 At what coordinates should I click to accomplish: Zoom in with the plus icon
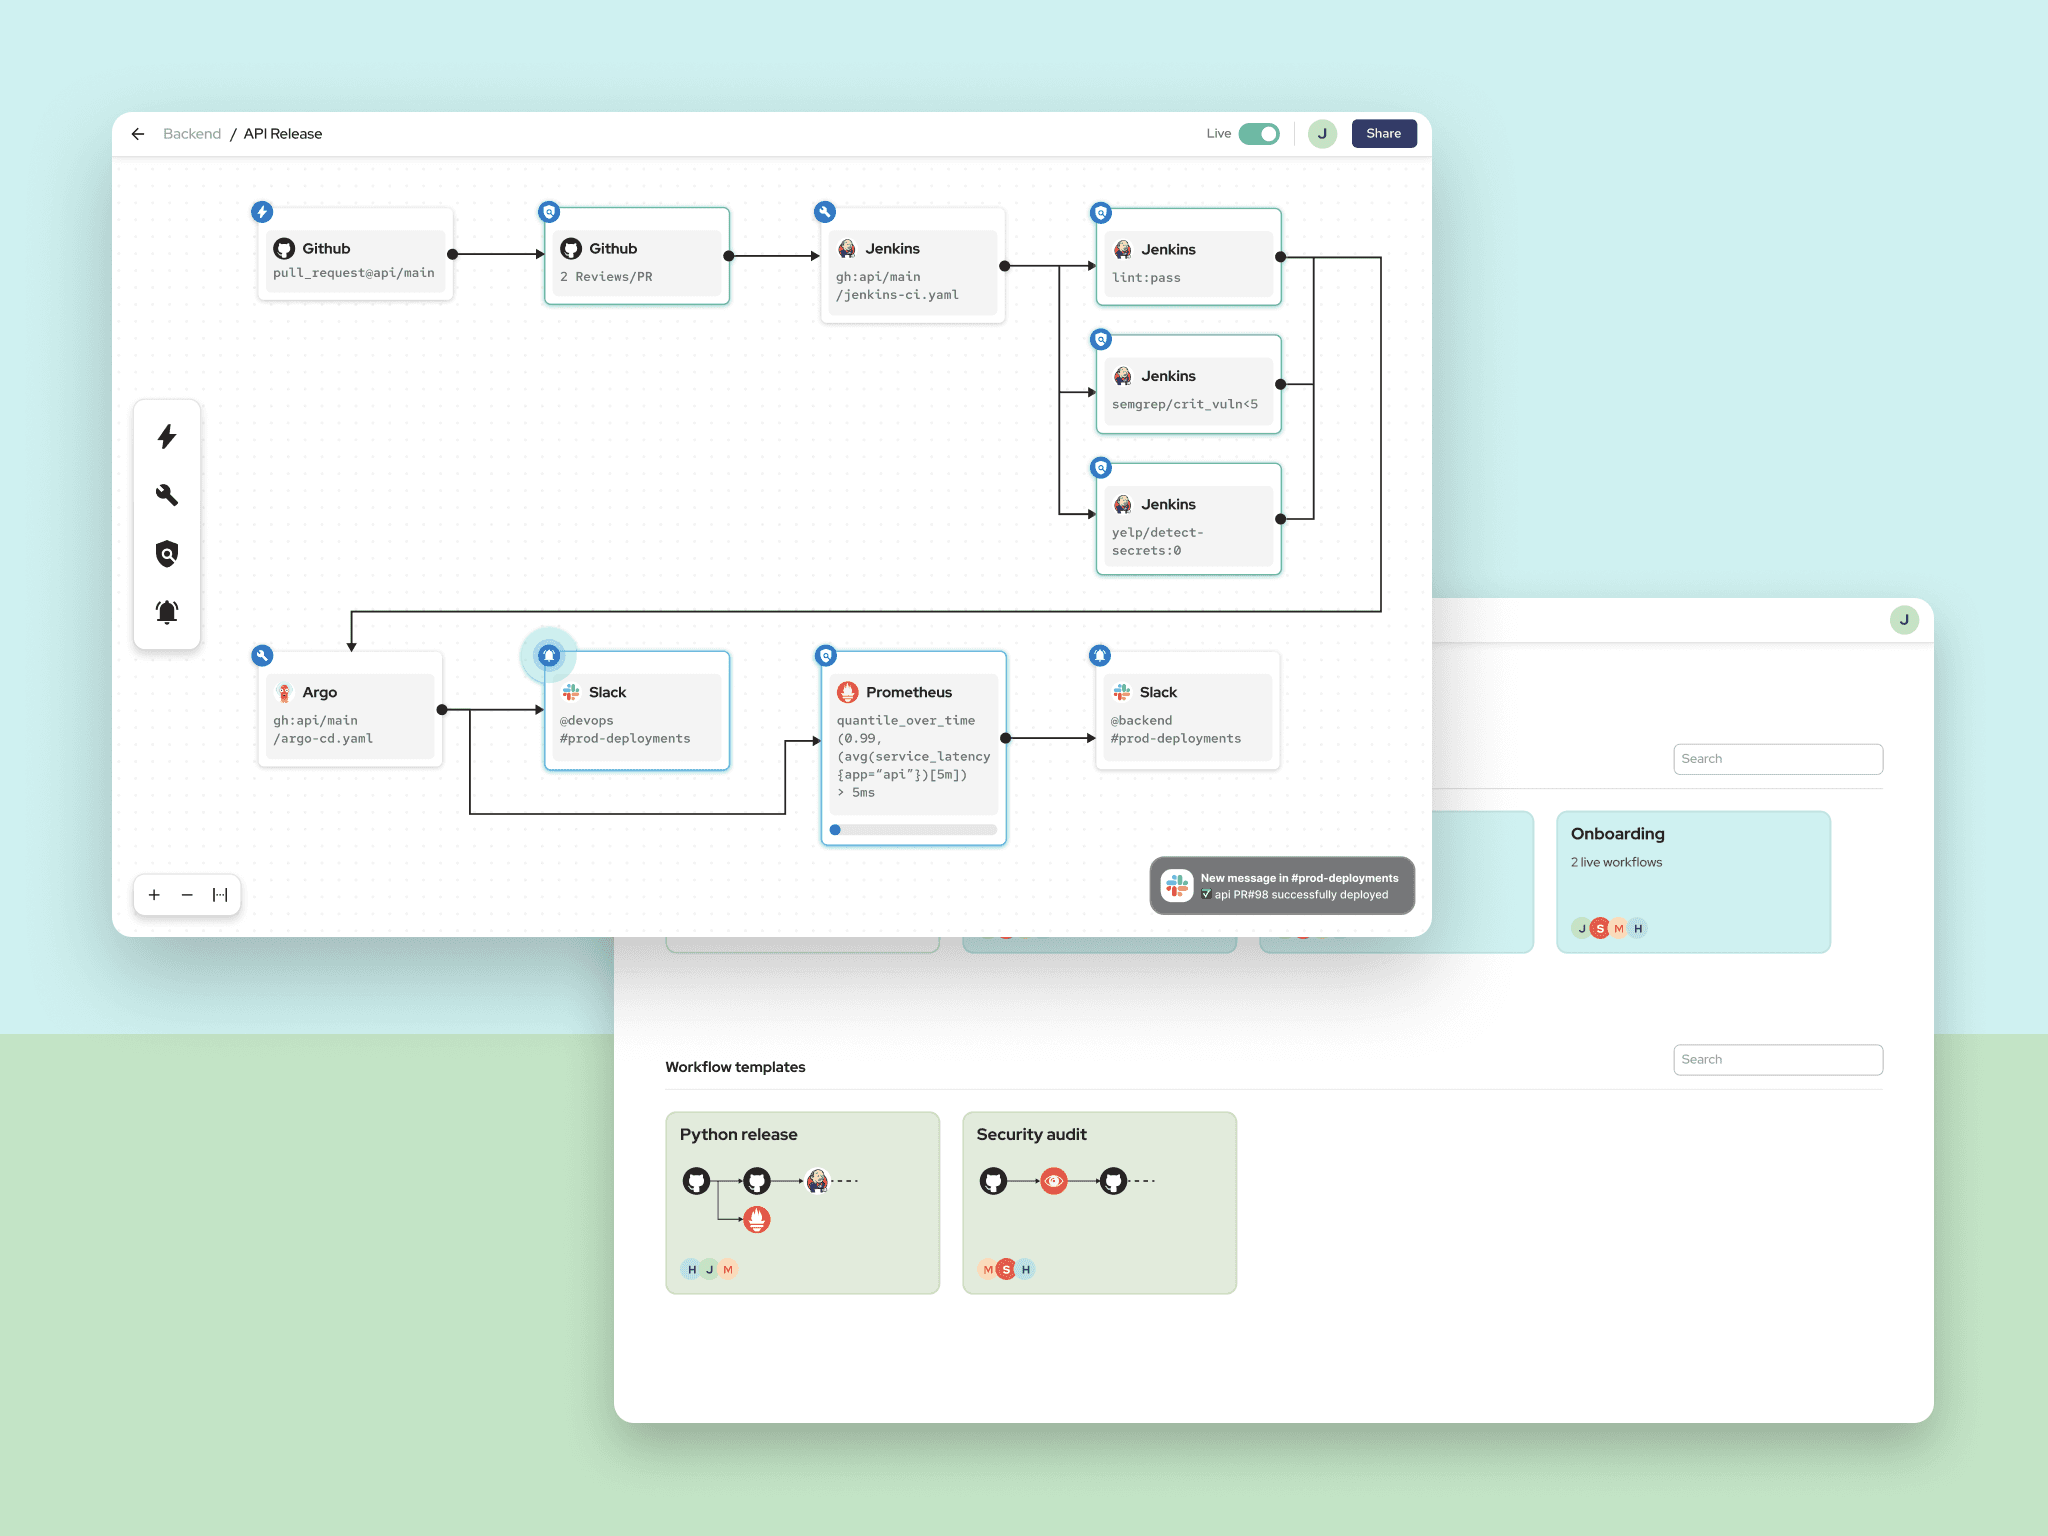click(x=154, y=895)
